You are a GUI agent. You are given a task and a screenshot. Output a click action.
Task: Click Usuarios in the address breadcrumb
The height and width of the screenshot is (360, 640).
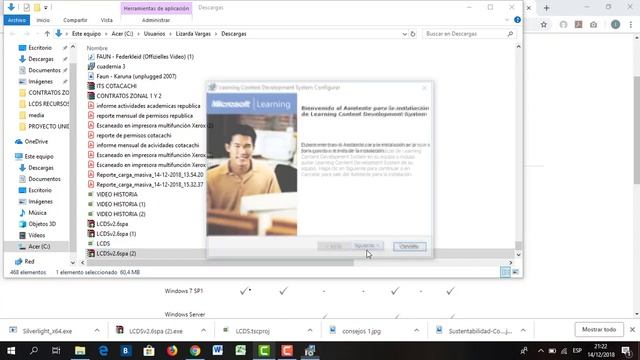[x=154, y=34]
